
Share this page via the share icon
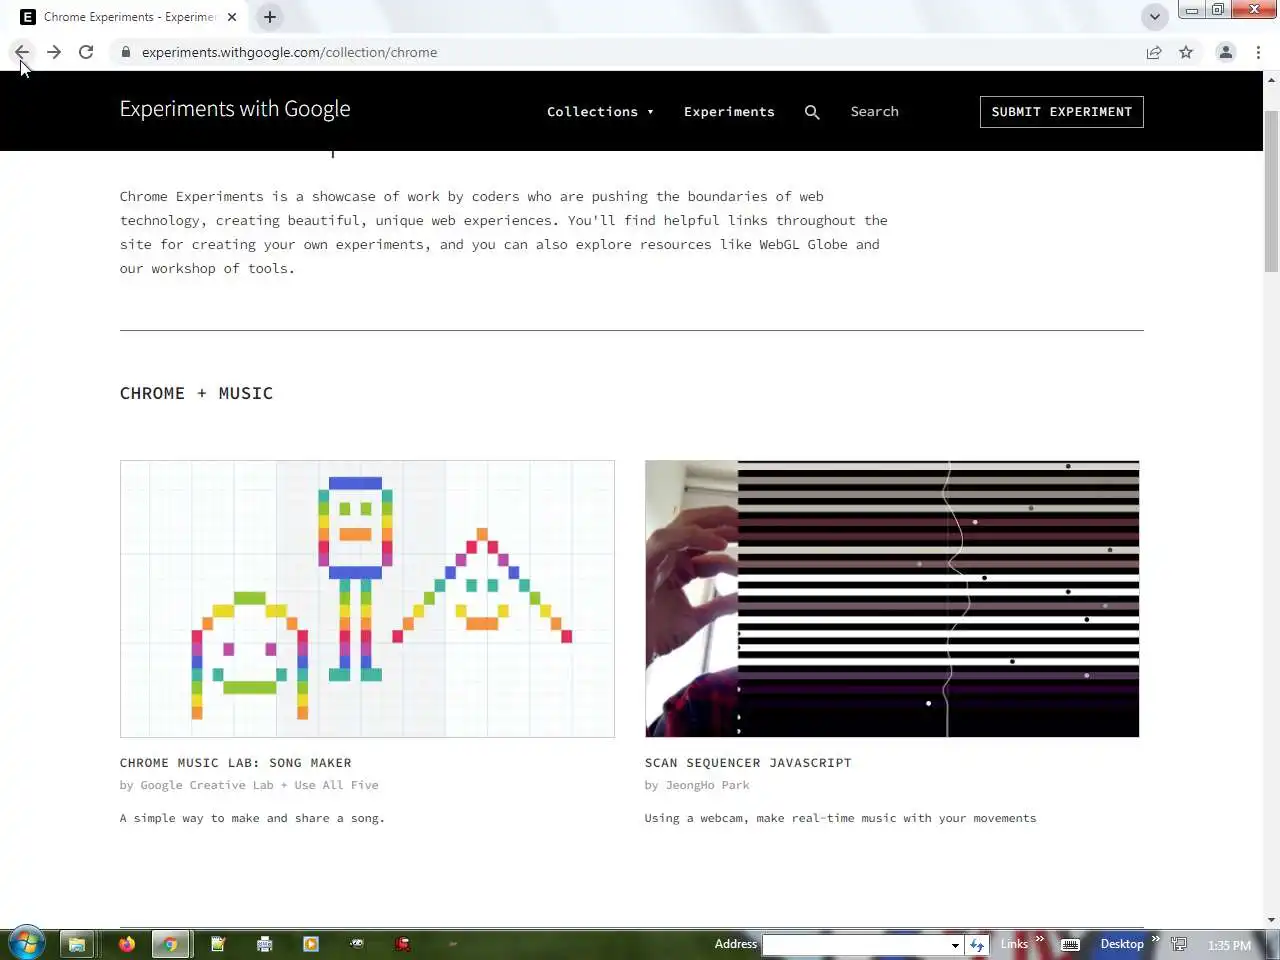[x=1154, y=52]
